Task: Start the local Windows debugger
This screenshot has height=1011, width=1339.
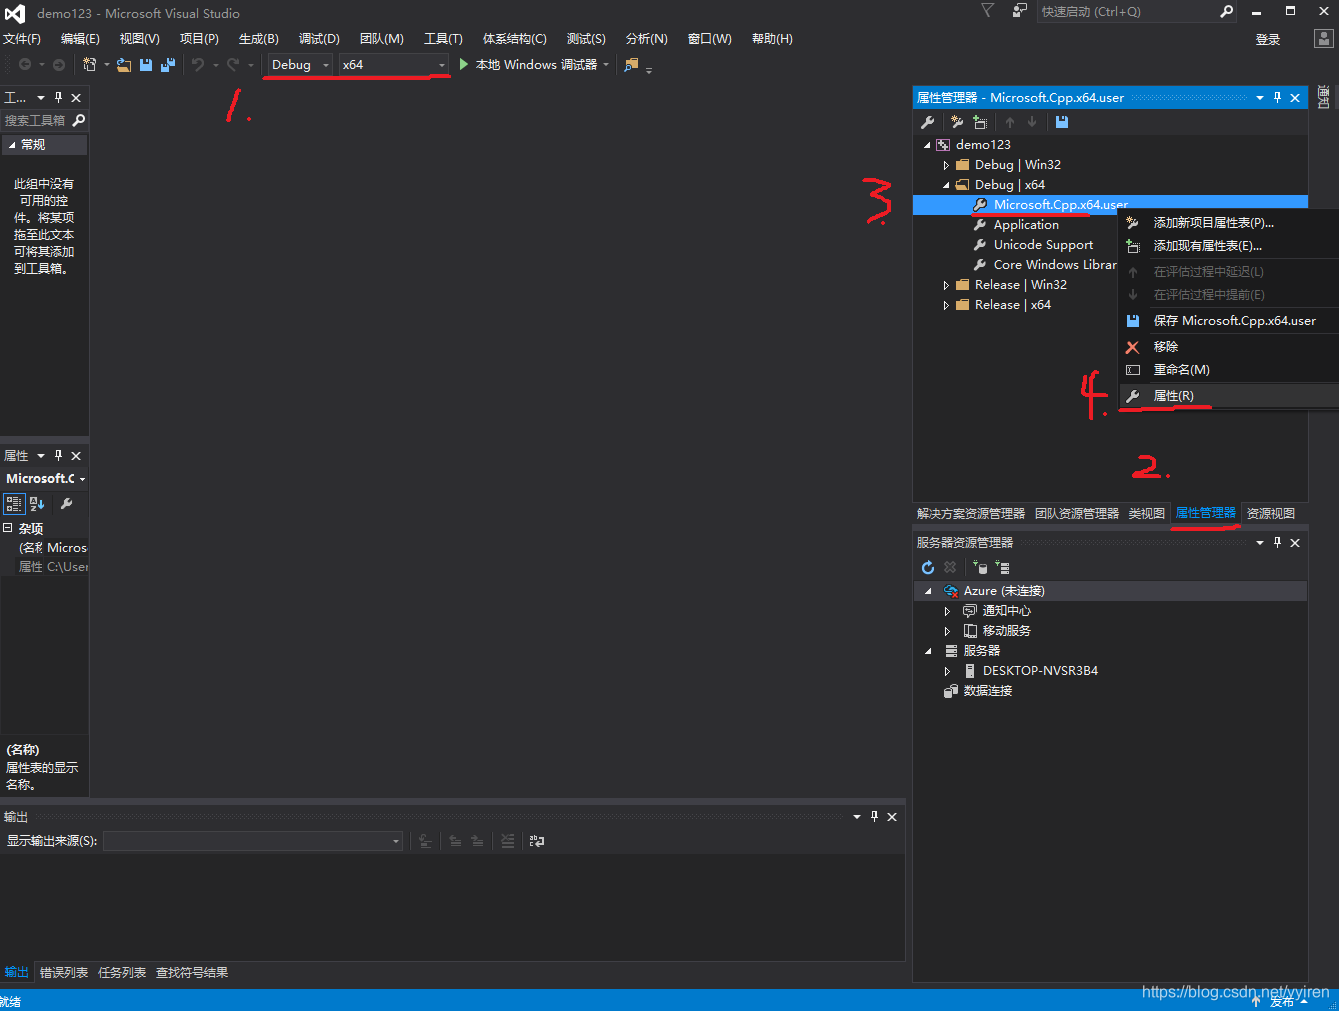Action: 528,65
